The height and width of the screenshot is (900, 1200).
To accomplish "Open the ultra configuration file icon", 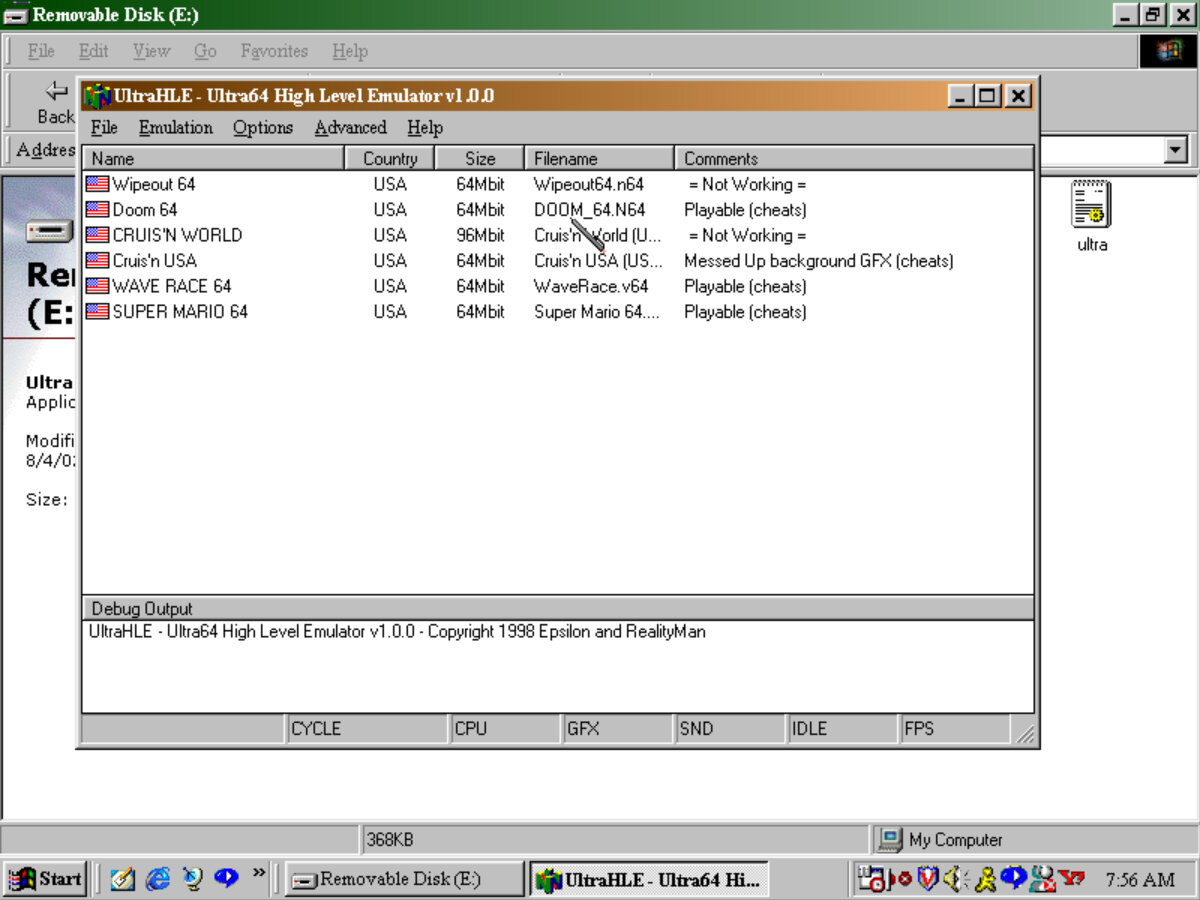I will click(x=1091, y=205).
